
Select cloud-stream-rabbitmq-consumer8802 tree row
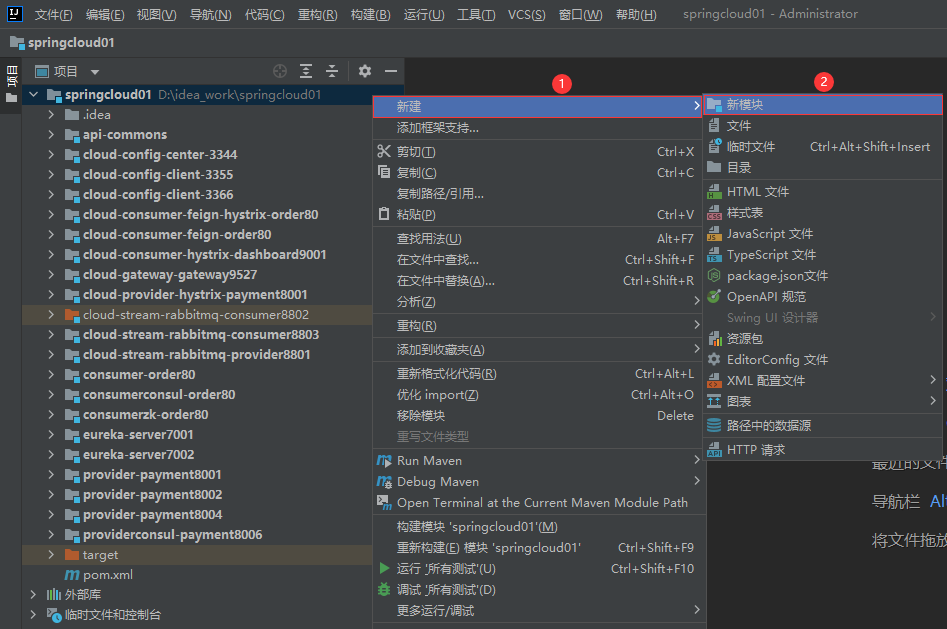point(197,315)
